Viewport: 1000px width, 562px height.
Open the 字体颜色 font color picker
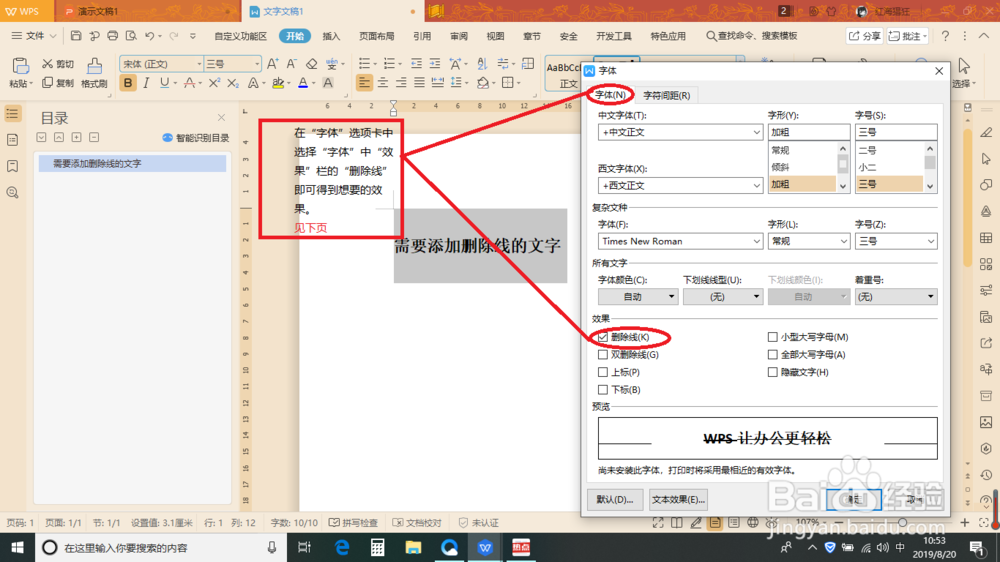[x=637, y=297]
